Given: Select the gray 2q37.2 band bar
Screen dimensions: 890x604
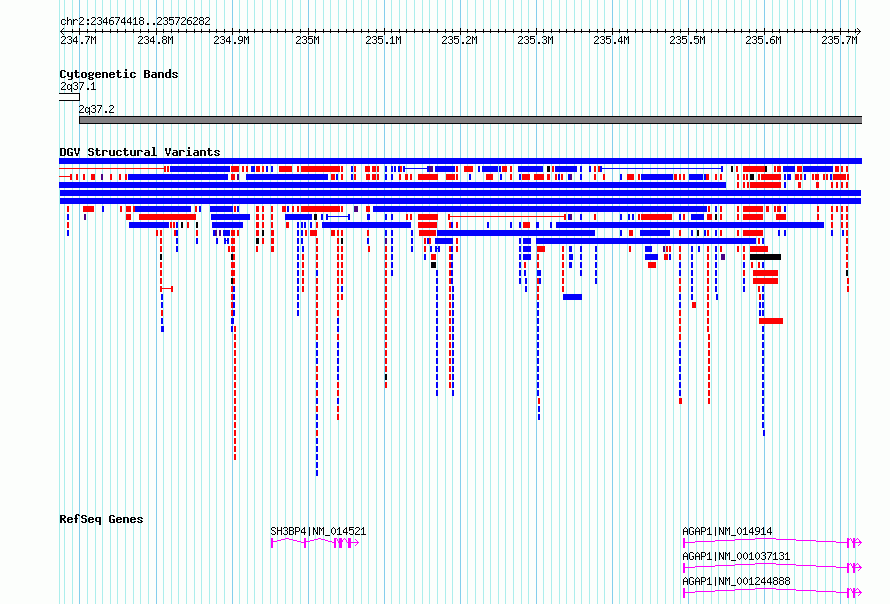Looking at the screenshot, I should [471, 120].
